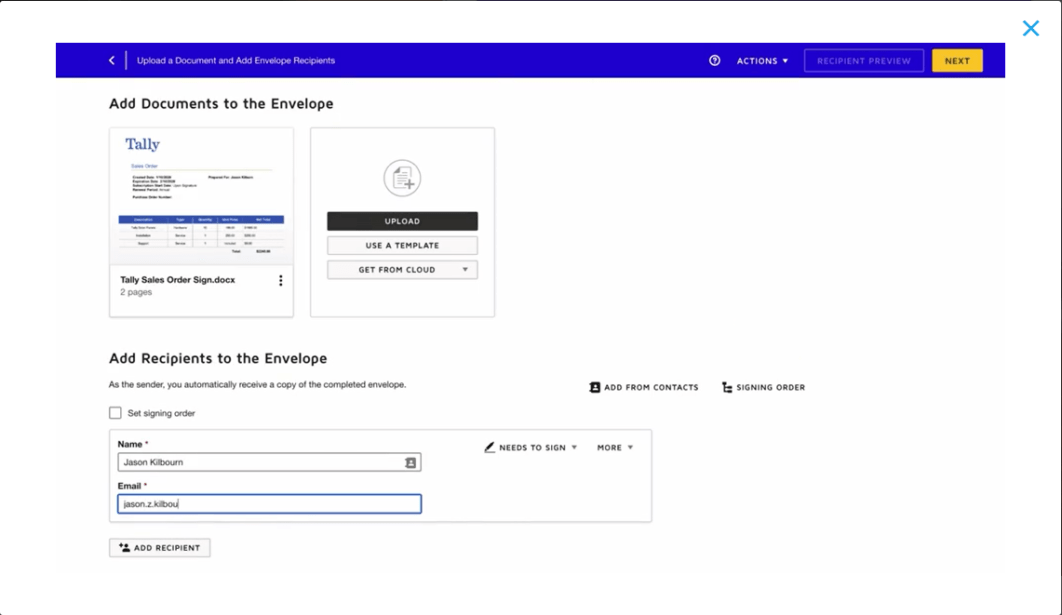
Task: Click inside the Email input field
Action: click(x=270, y=503)
